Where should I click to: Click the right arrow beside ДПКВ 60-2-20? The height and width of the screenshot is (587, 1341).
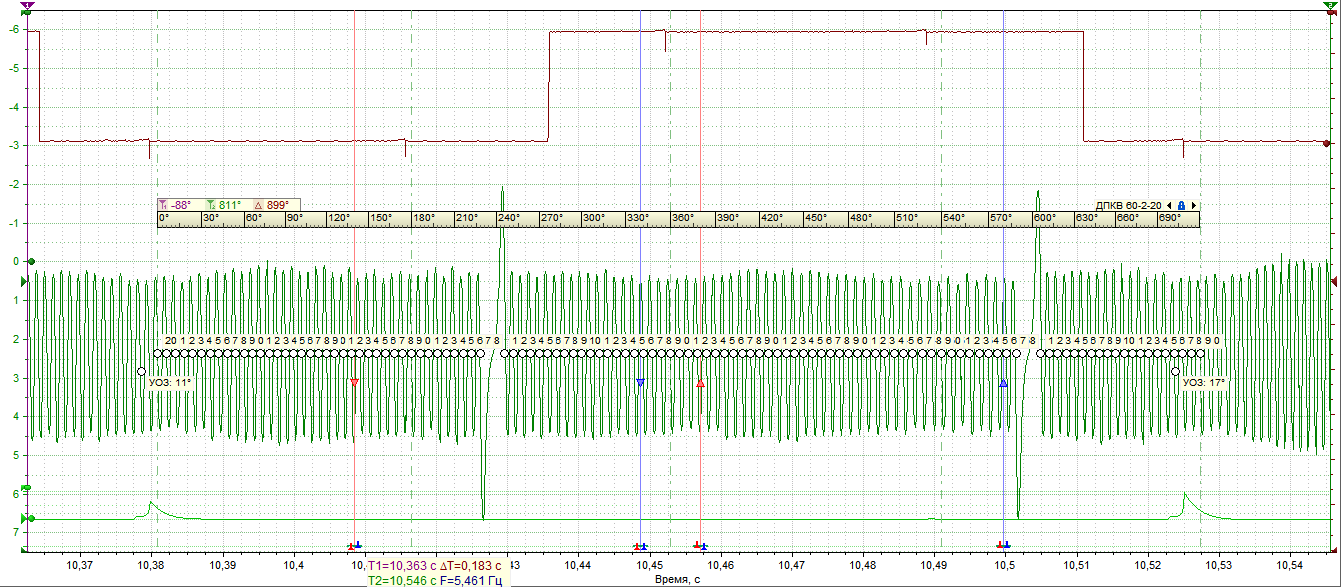(1193, 205)
